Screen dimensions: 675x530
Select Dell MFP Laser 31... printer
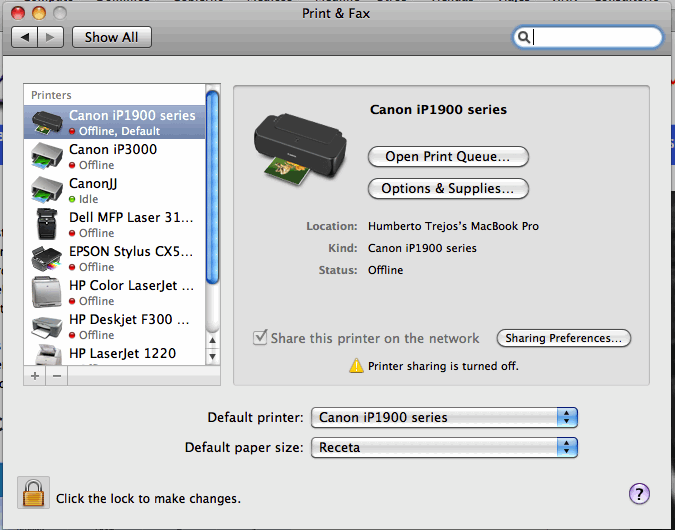115,224
